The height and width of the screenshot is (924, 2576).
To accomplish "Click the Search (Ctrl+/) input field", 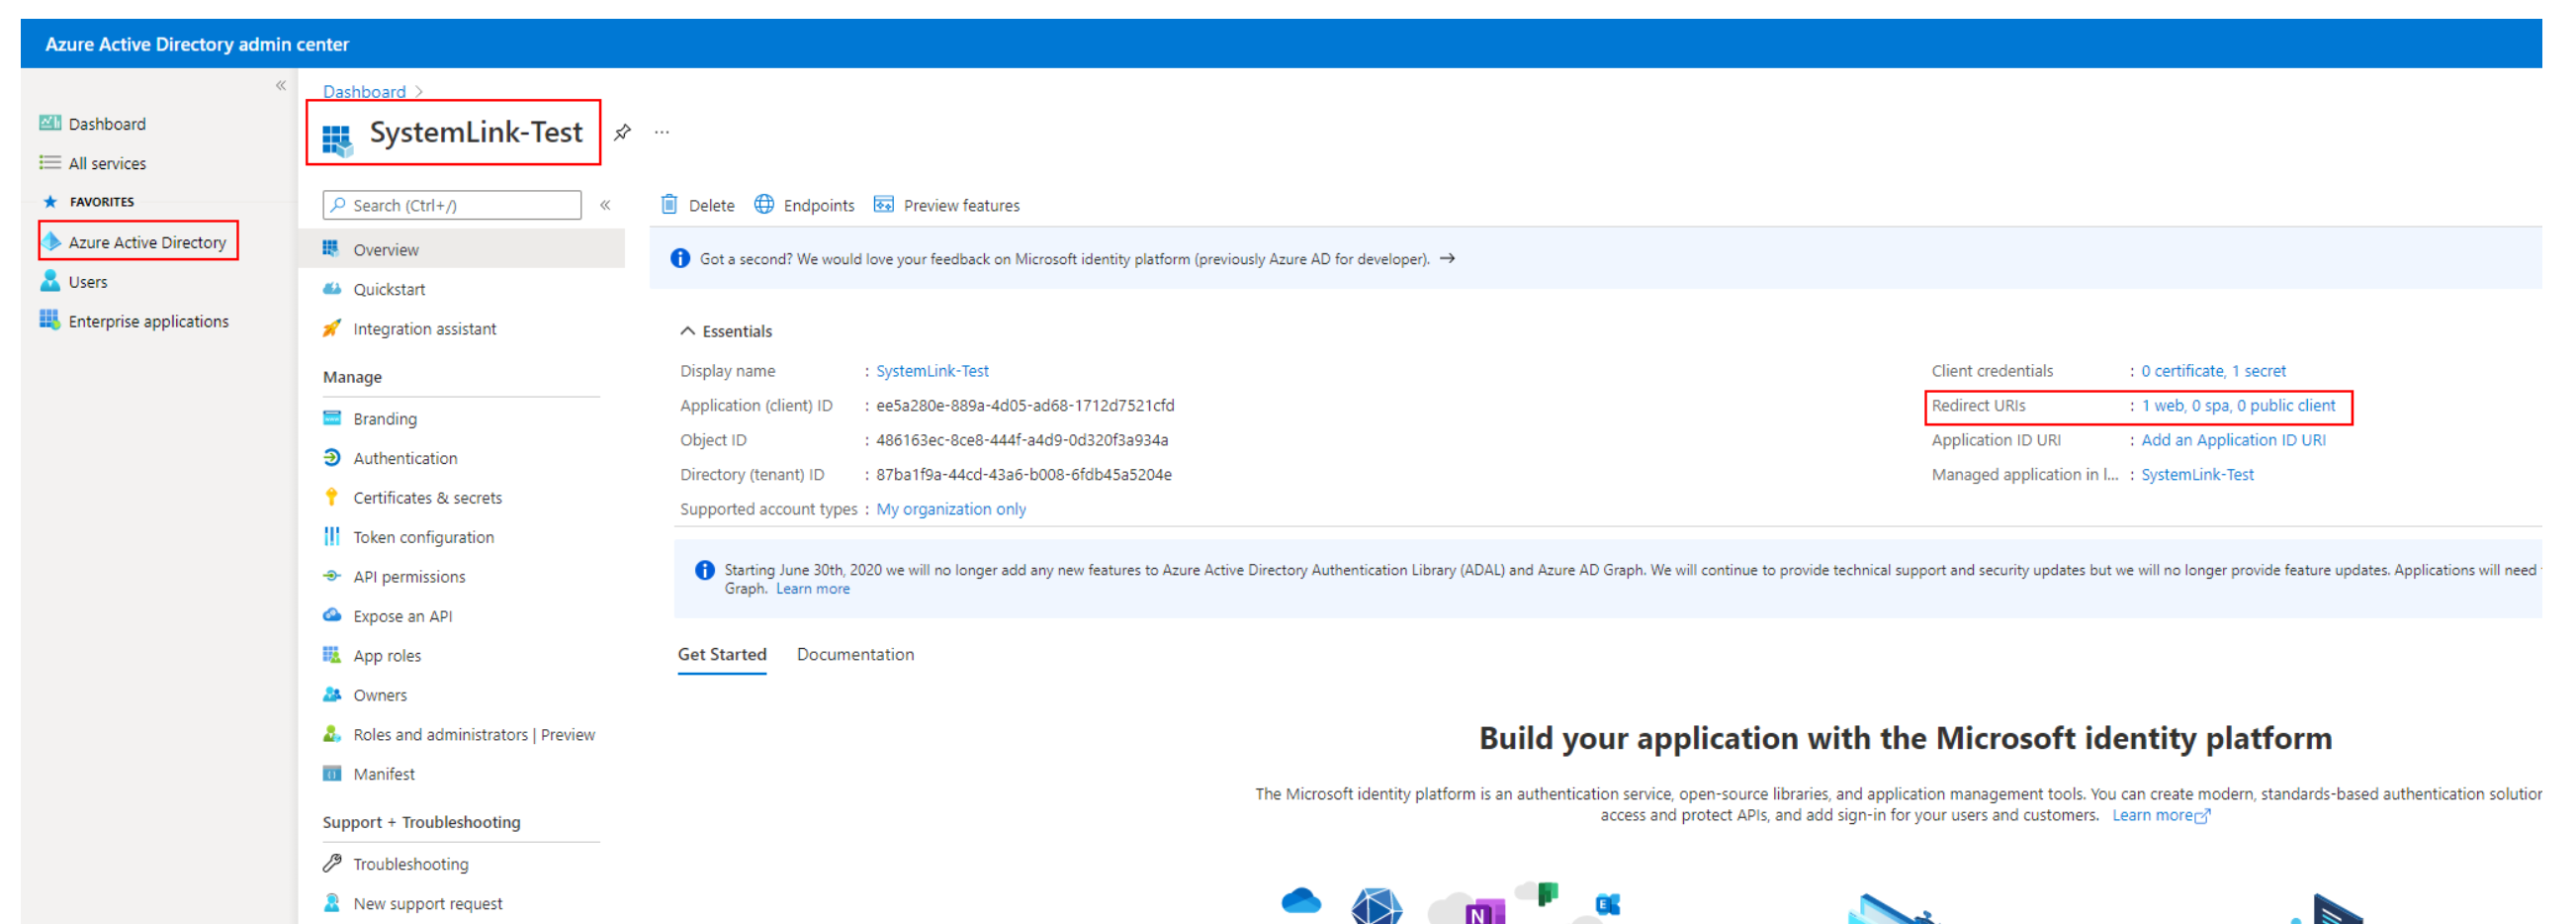I will [452, 205].
